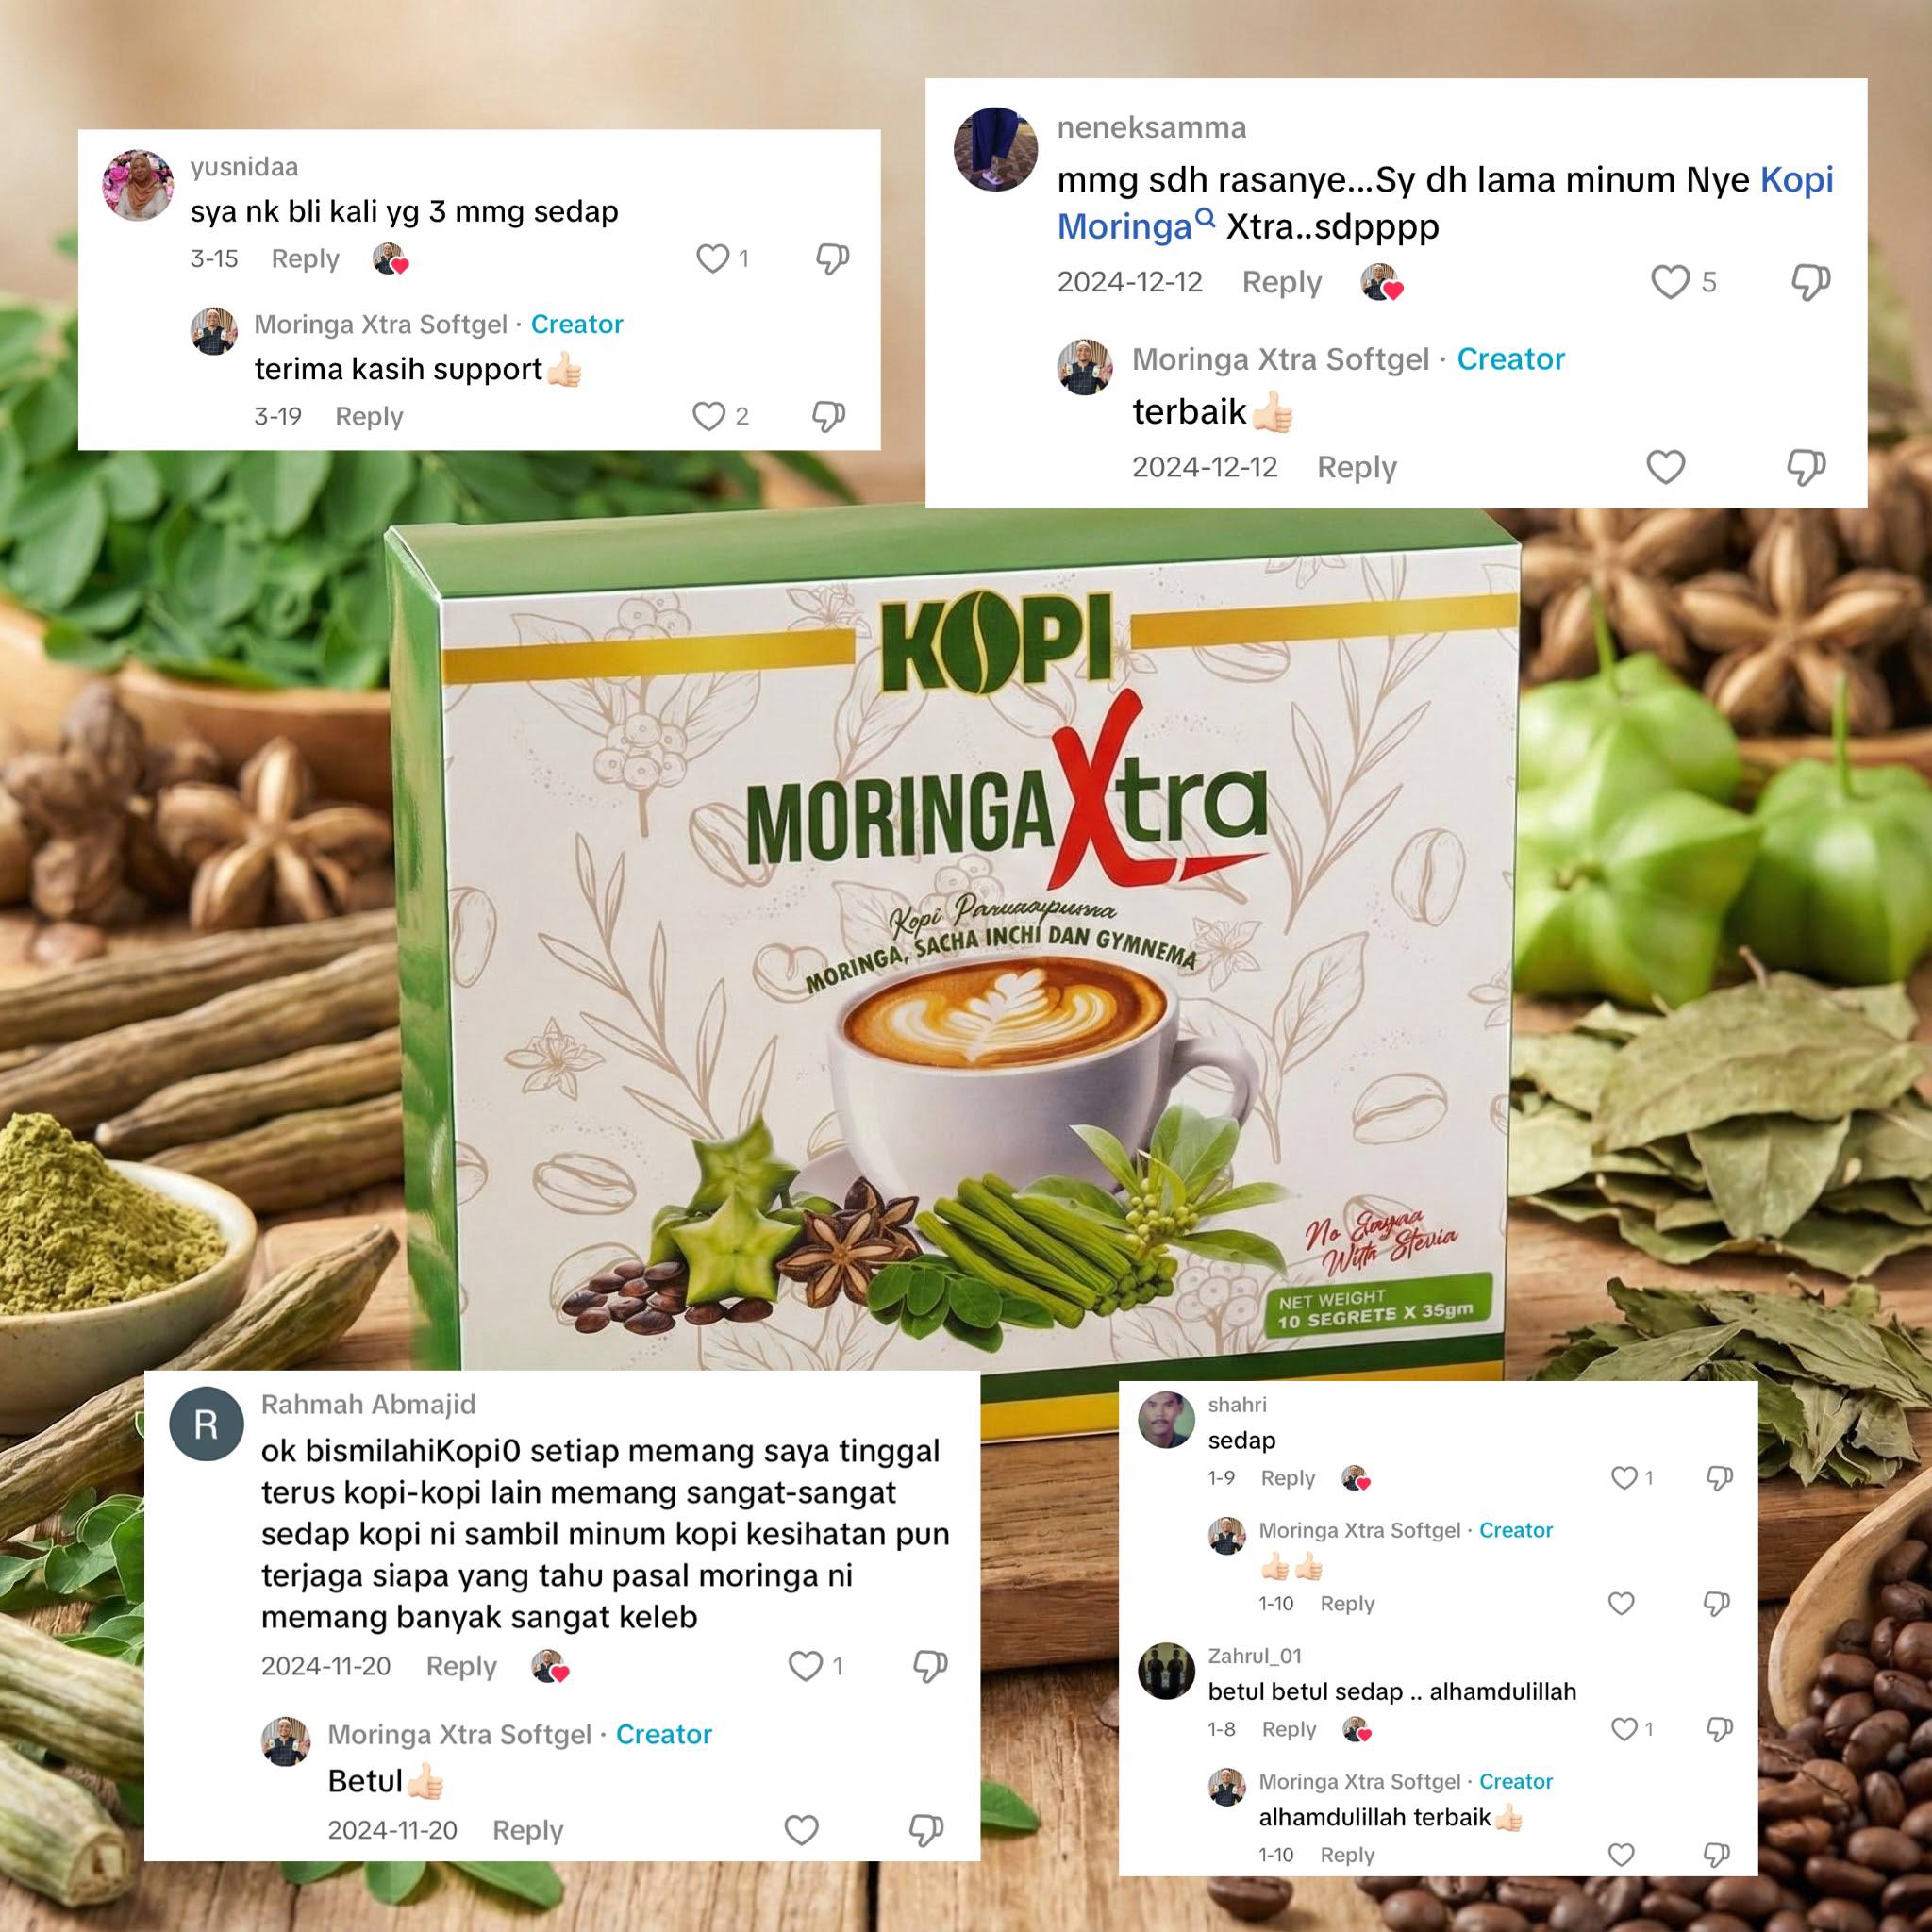Like Zahrul_01's comment with heart icon
The height and width of the screenshot is (1932, 1932).
tap(1624, 1729)
